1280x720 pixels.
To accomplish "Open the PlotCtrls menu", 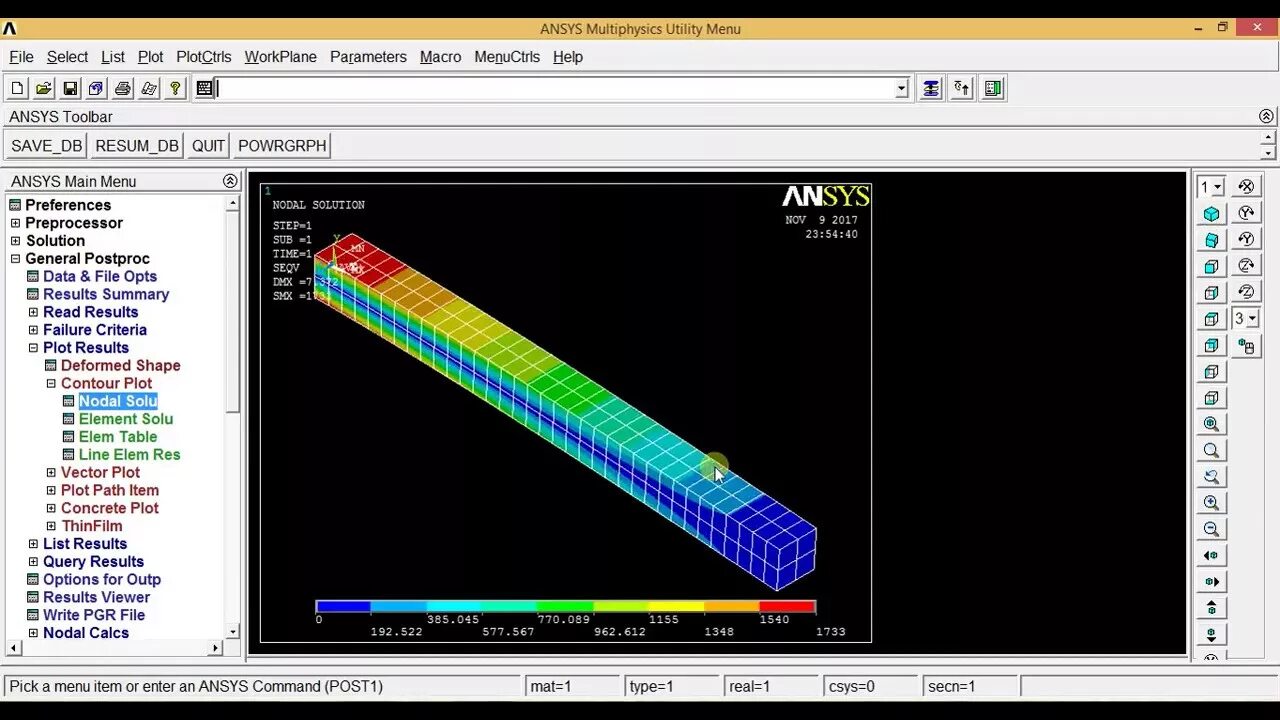I will coord(203,57).
